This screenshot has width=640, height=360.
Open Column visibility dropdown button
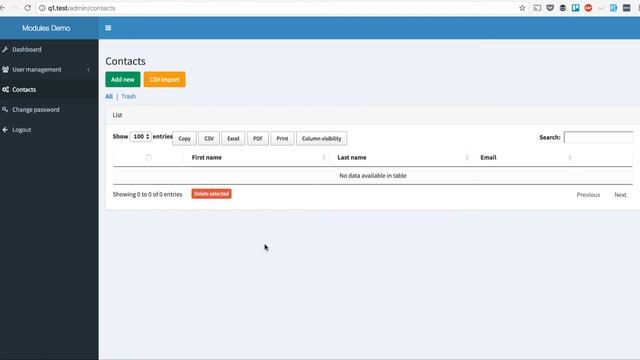[x=322, y=138]
